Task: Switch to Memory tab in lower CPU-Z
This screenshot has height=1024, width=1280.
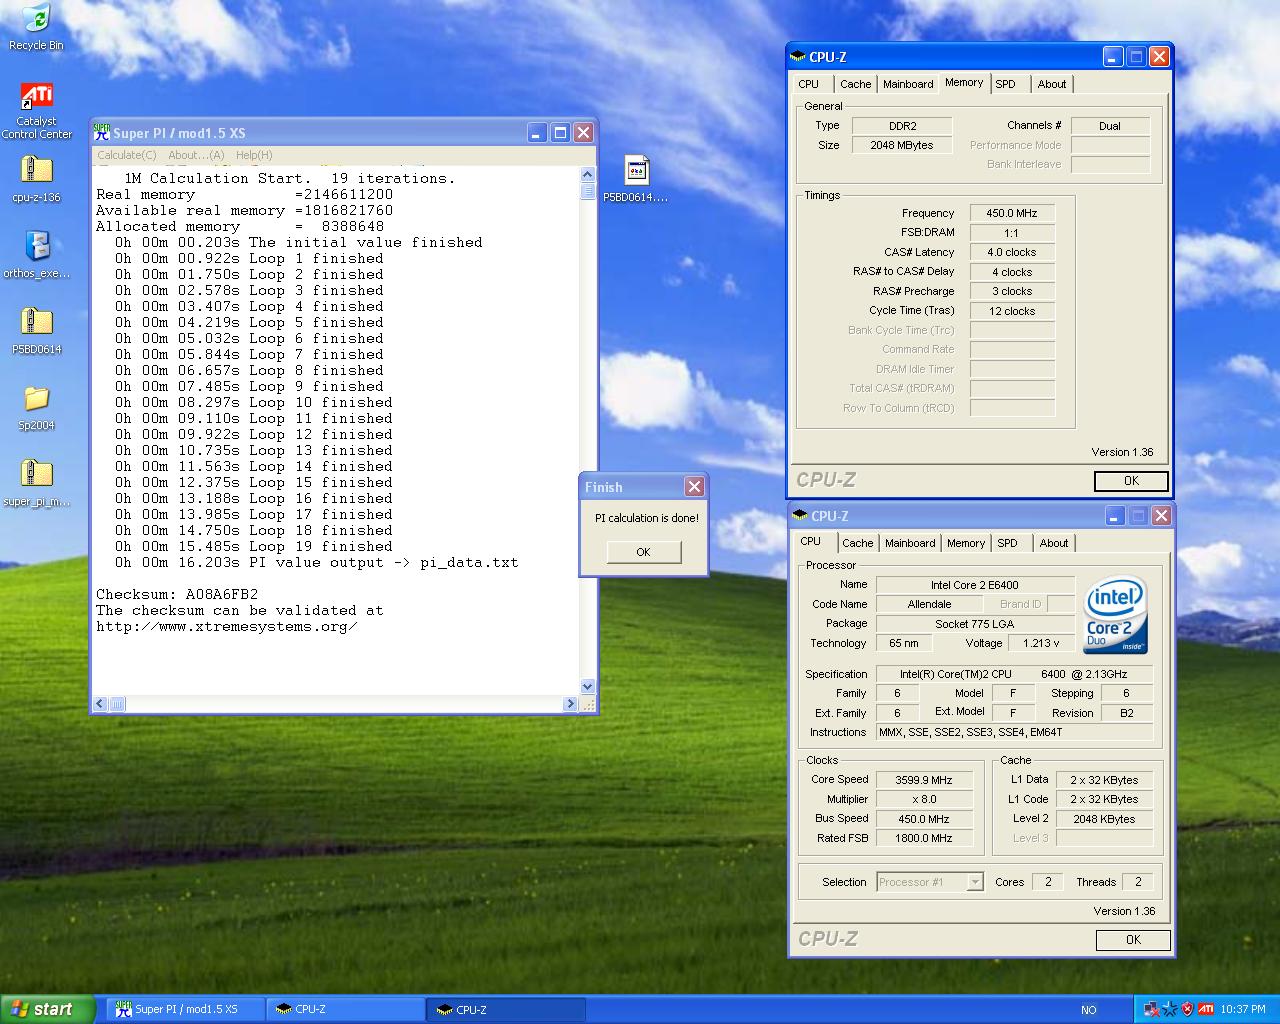Action: point(966,543)
